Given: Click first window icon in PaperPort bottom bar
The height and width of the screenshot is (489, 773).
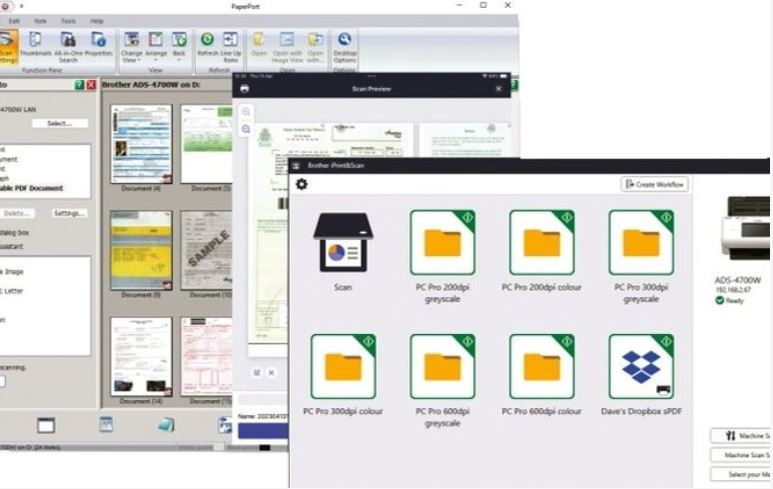Looking at the screenshot, I should (46, 425).
